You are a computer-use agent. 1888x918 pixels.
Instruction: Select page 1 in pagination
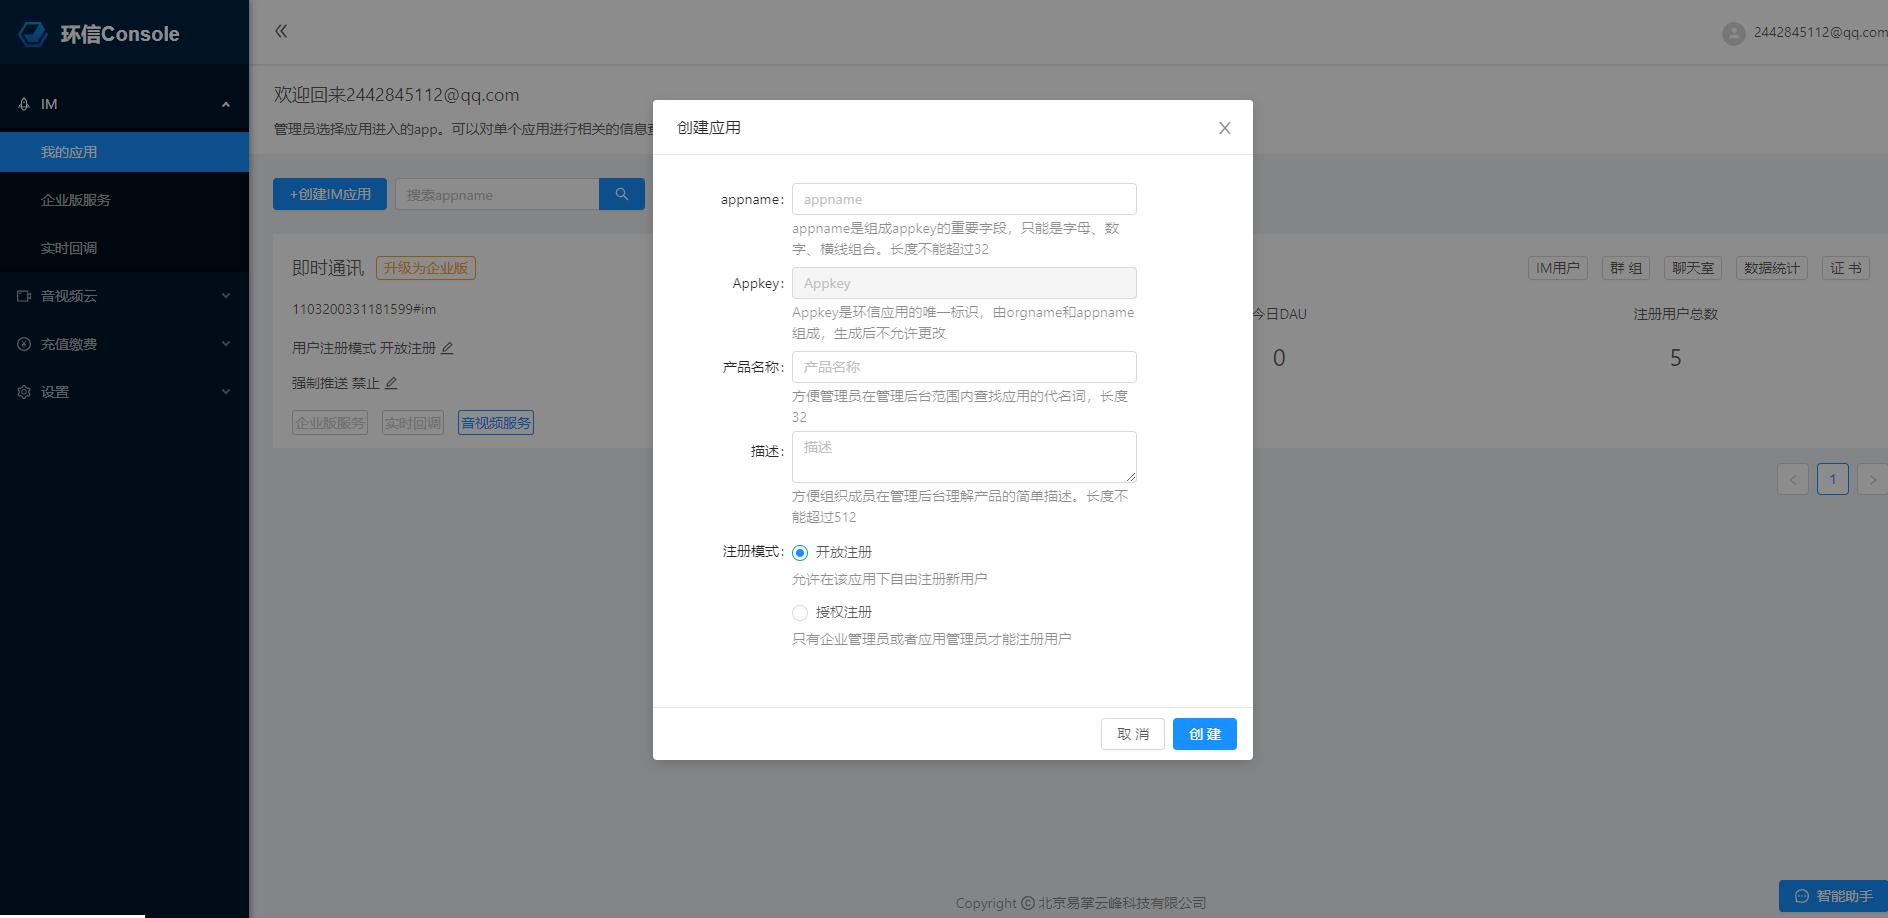point(1832,479)
